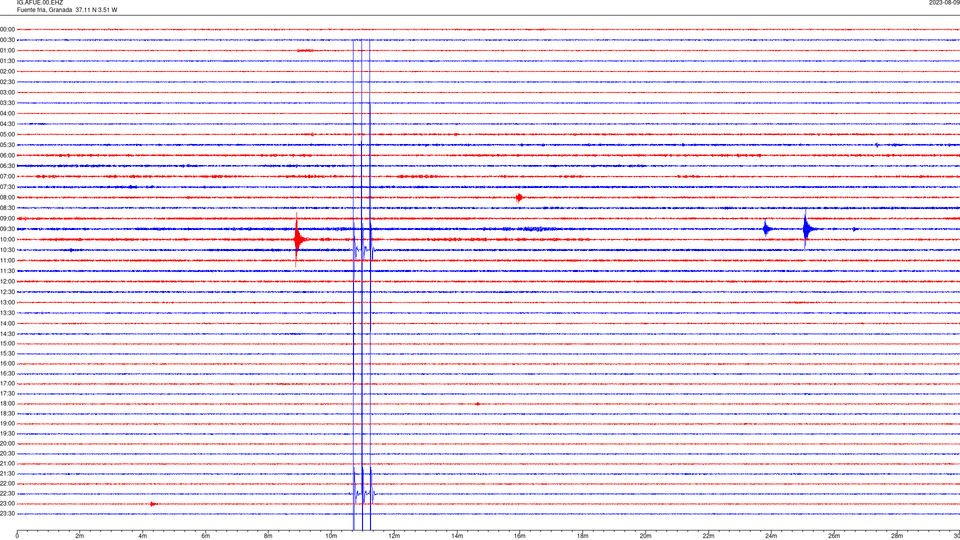Choose the 12:00 trace label
960x540 pixels.
(x=7, y=282)
